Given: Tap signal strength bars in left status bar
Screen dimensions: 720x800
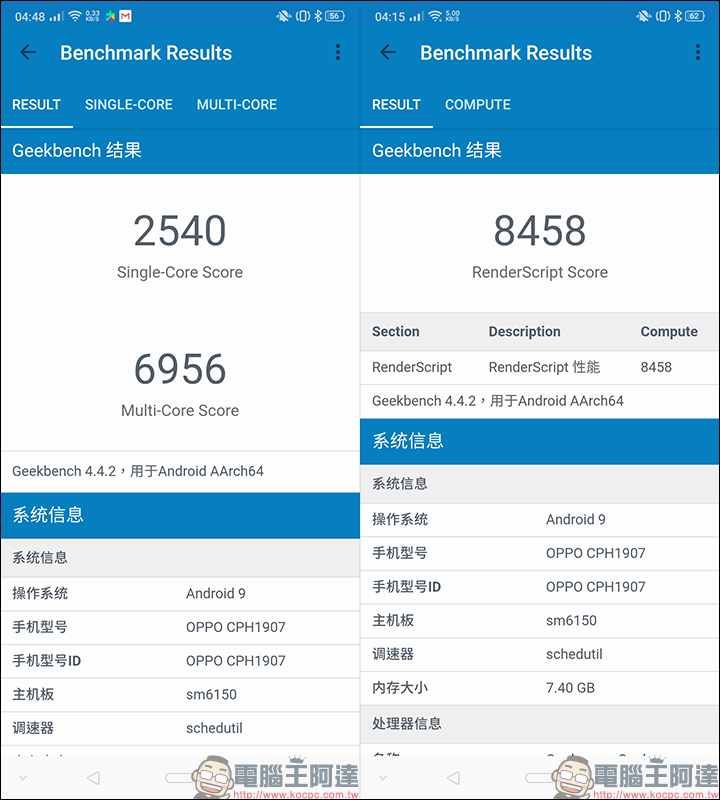Looking at the screenshot, I should click(57, 17).
